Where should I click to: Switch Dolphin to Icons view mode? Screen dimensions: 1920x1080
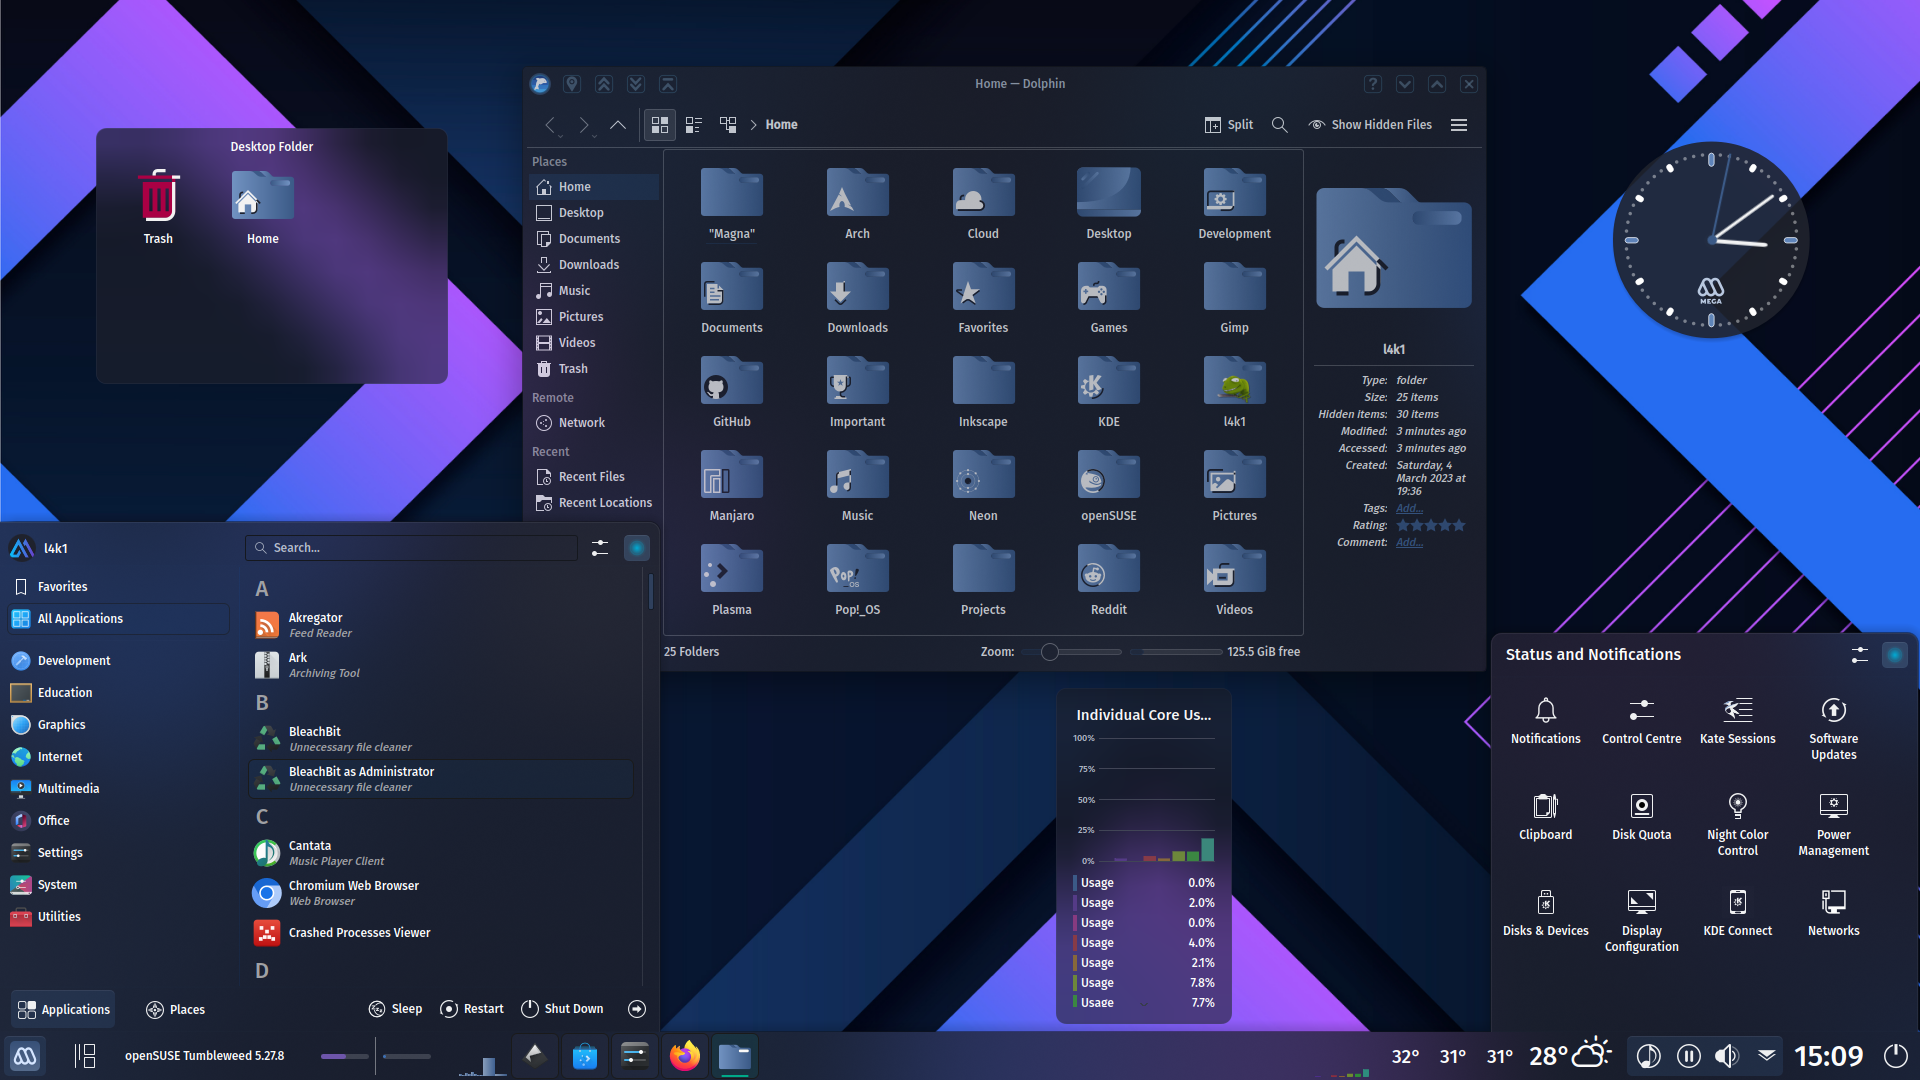(x=660, y=125)
